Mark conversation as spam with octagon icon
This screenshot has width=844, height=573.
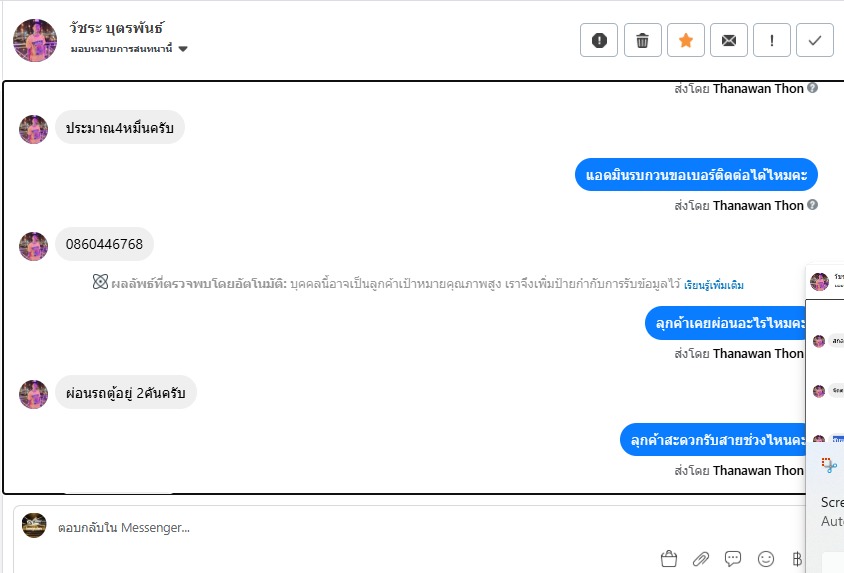599,40
